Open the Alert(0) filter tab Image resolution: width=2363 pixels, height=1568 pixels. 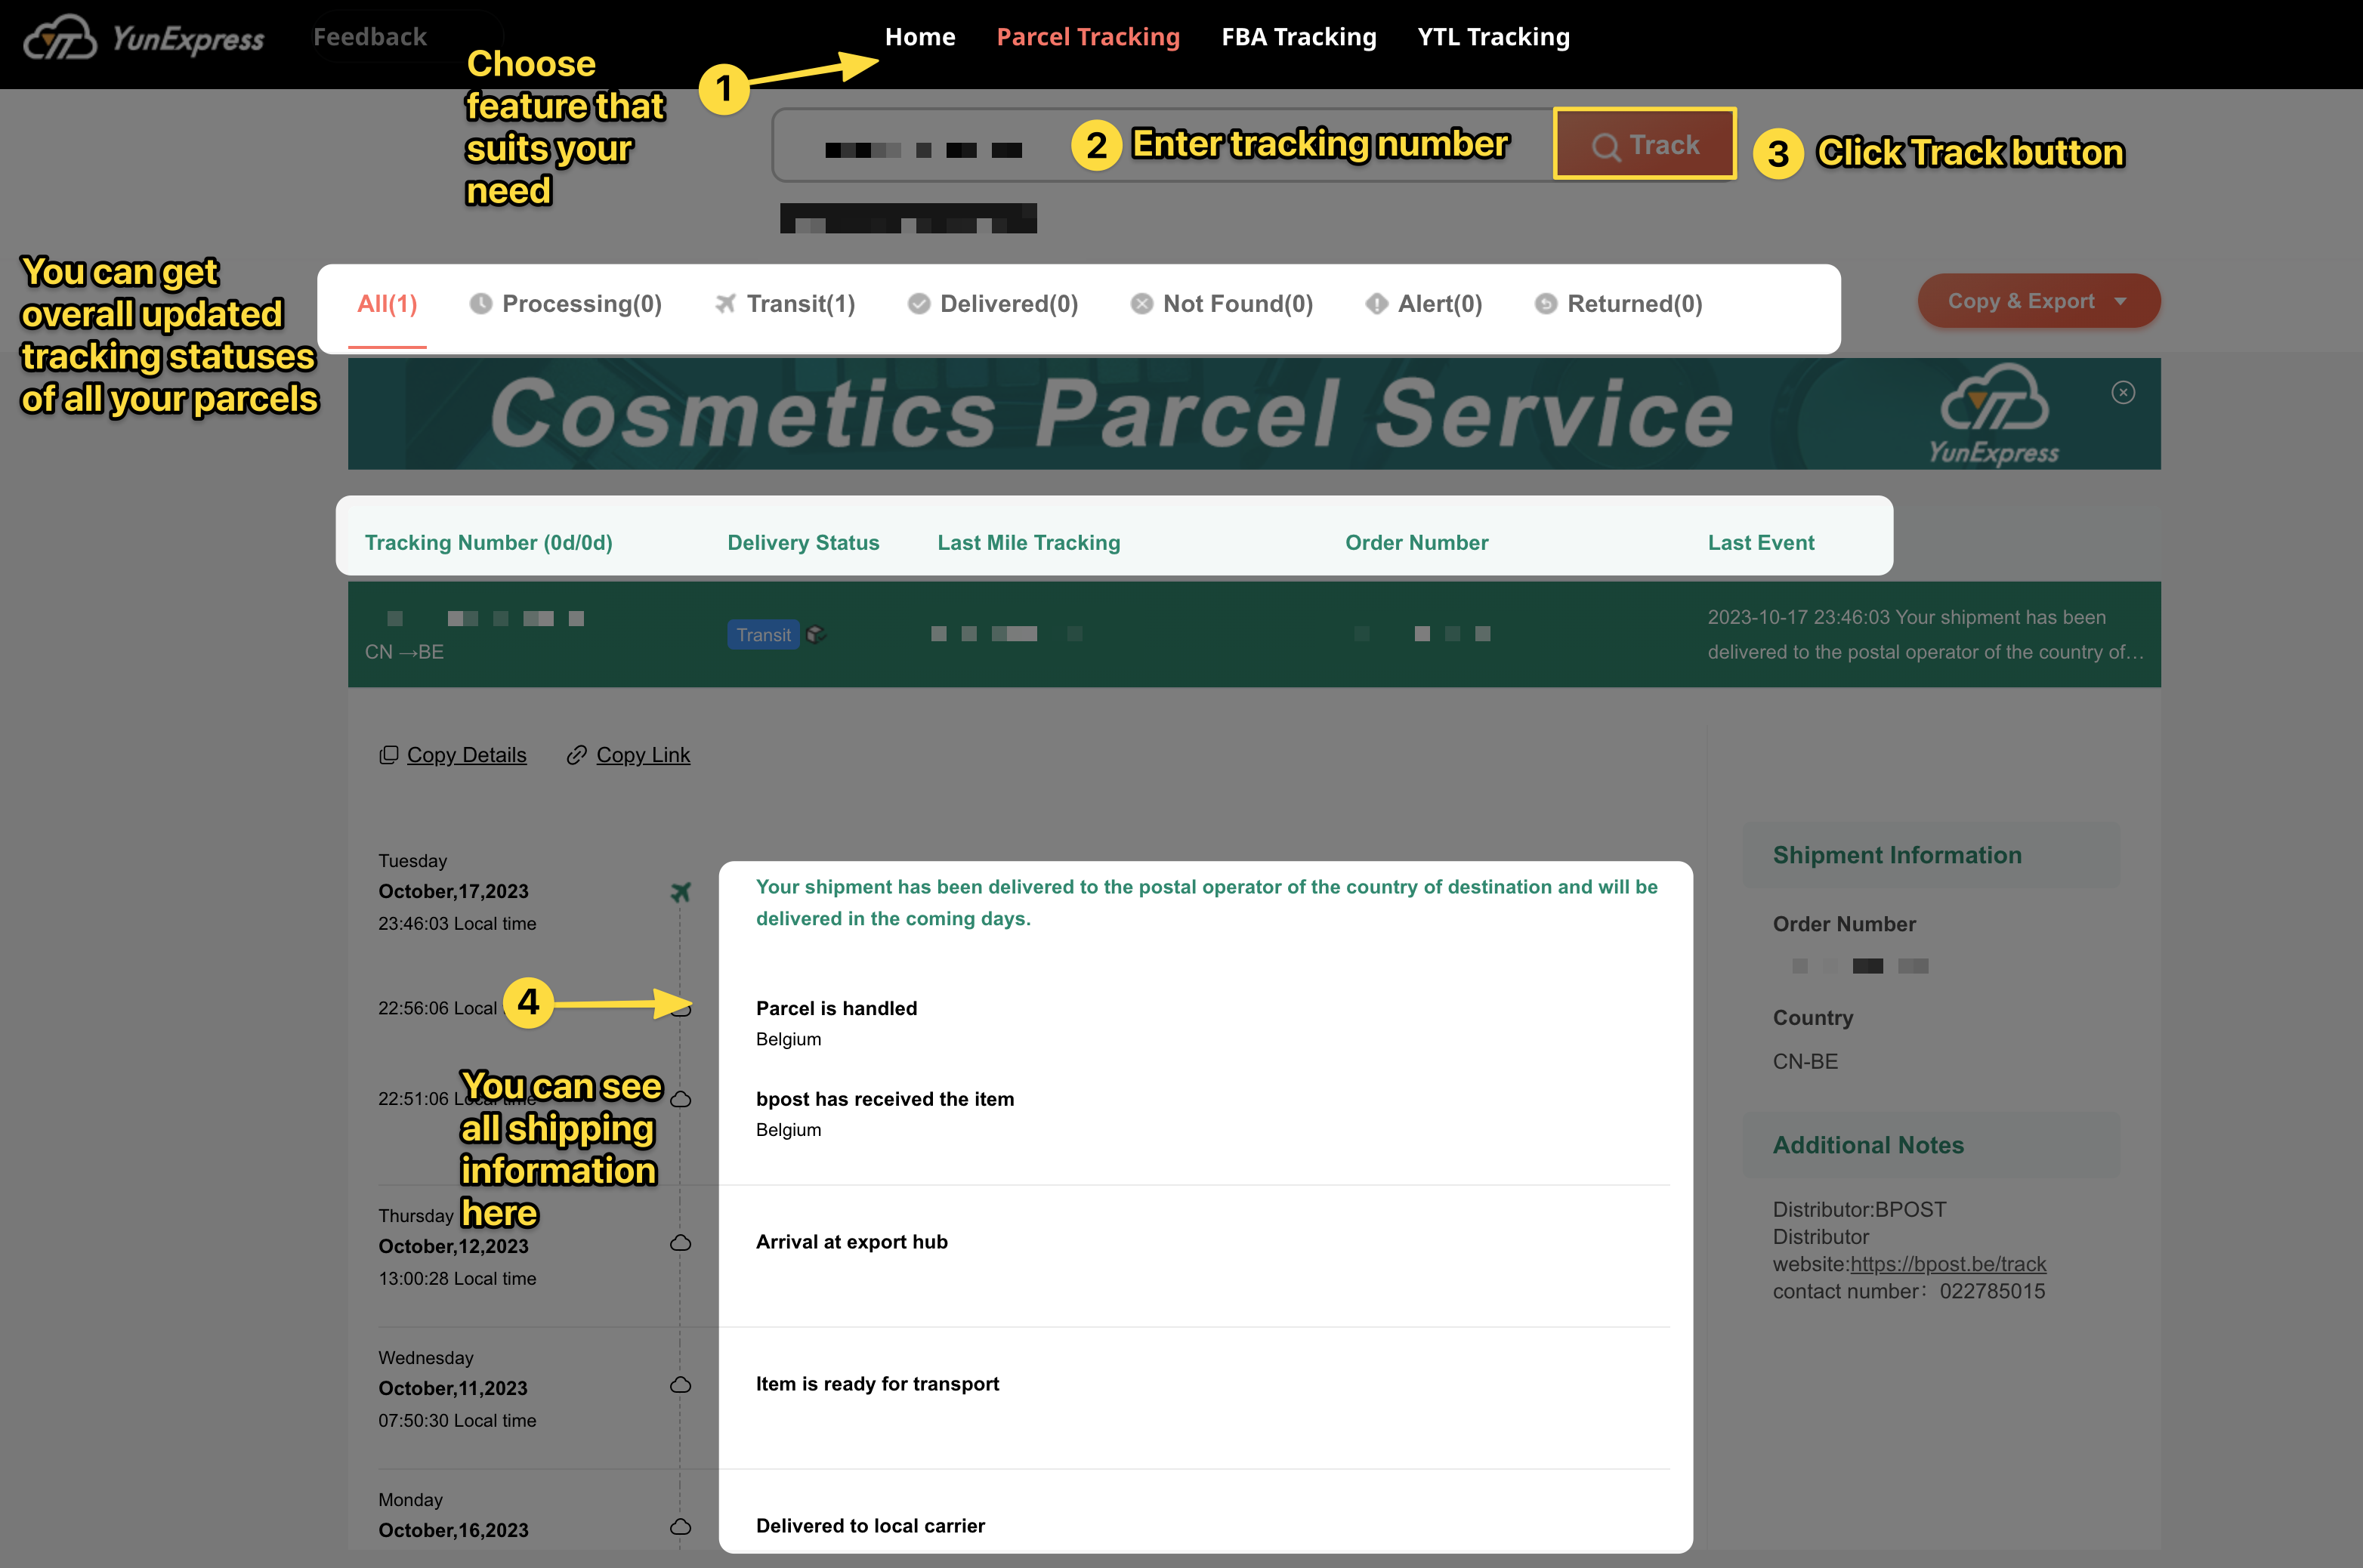pyautogui.click(x=1423, y=304)
